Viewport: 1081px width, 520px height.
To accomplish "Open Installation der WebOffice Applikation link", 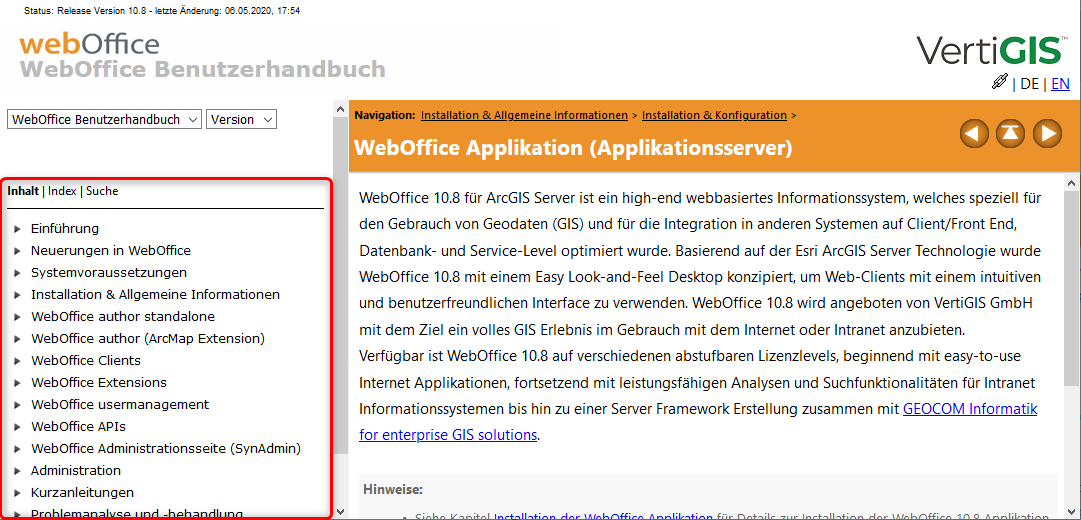I will (x=603, y=516).
